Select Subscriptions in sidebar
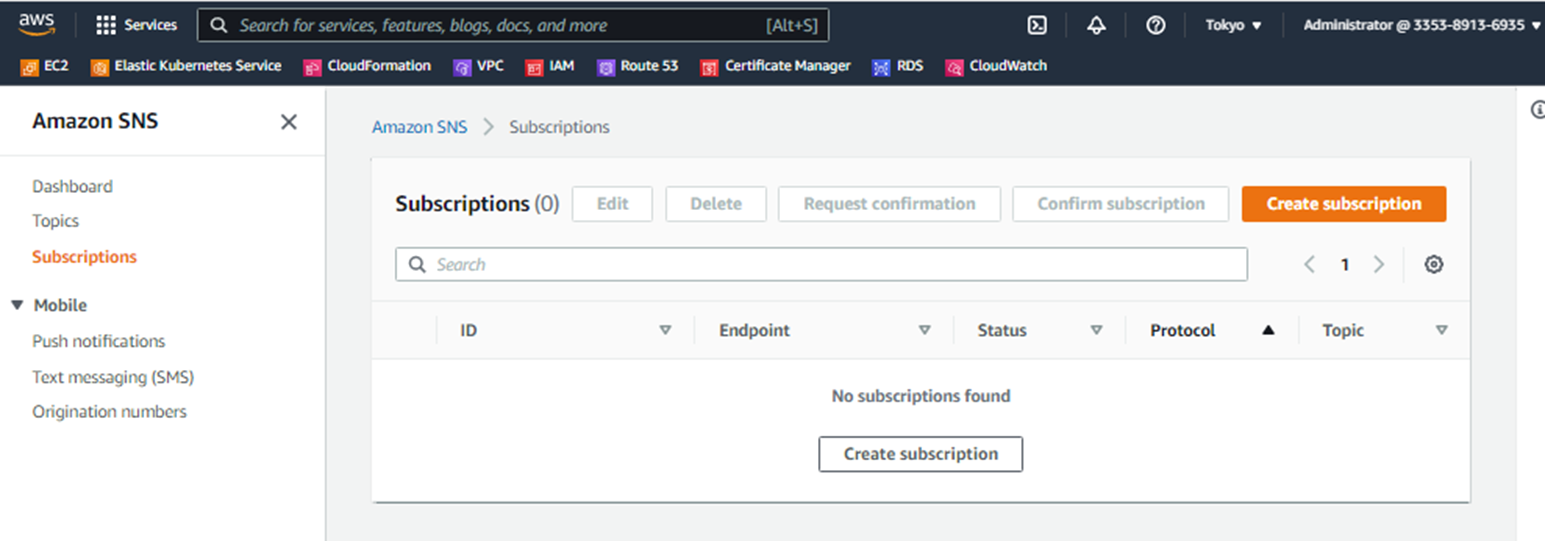The height and width of the screenshot is (541, 1545). pos(84,257)
